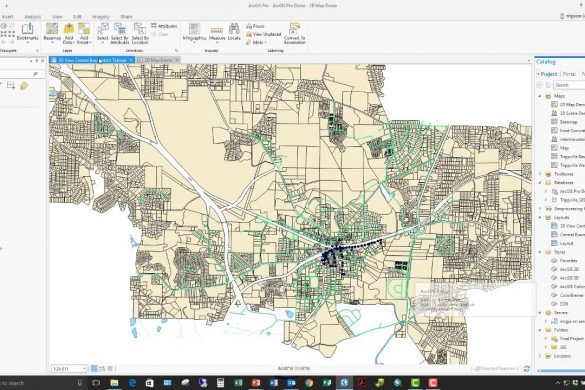Open the map scale dropdown
The image size is (585, 390).
tap(84, 369)
